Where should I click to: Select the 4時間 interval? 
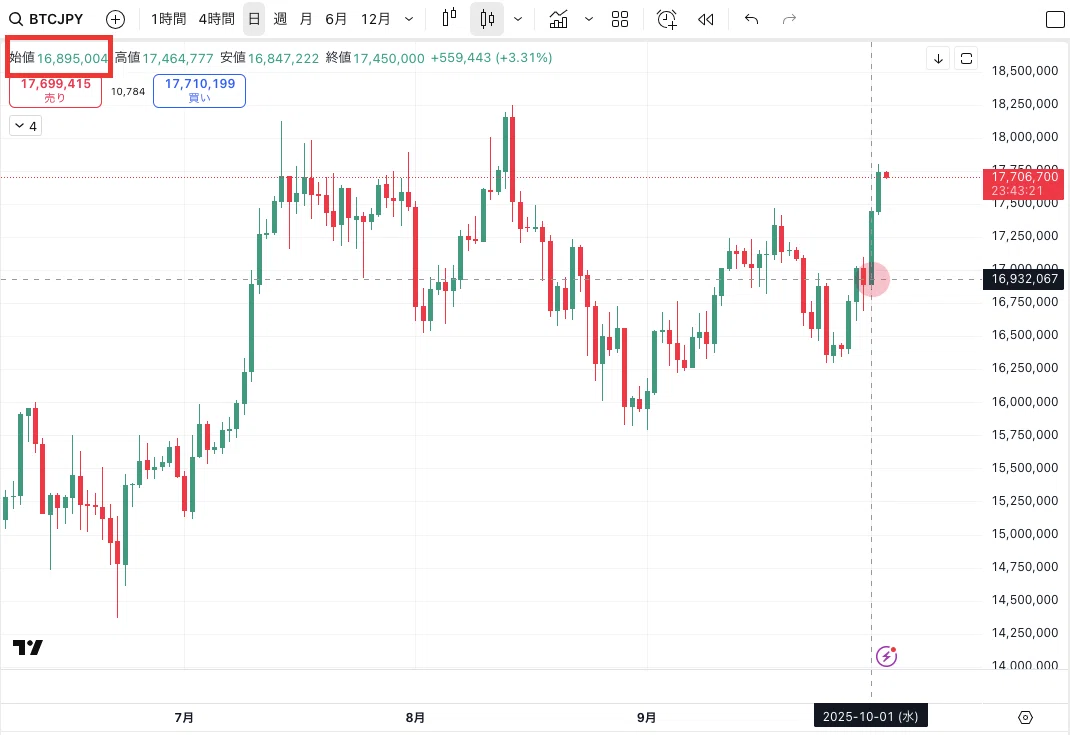[216, 19]
